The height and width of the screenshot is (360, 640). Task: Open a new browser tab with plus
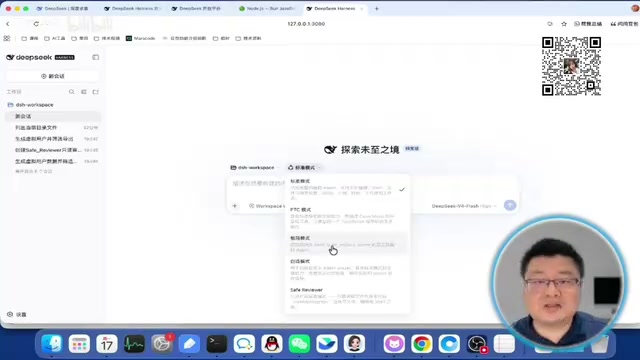point(377,9)
